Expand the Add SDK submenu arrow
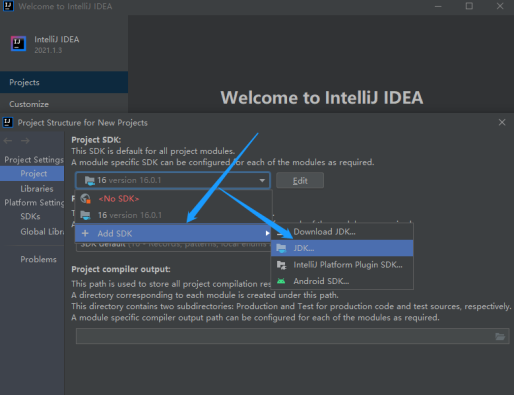This screenshot has width=514, height=395. point(267,233)
